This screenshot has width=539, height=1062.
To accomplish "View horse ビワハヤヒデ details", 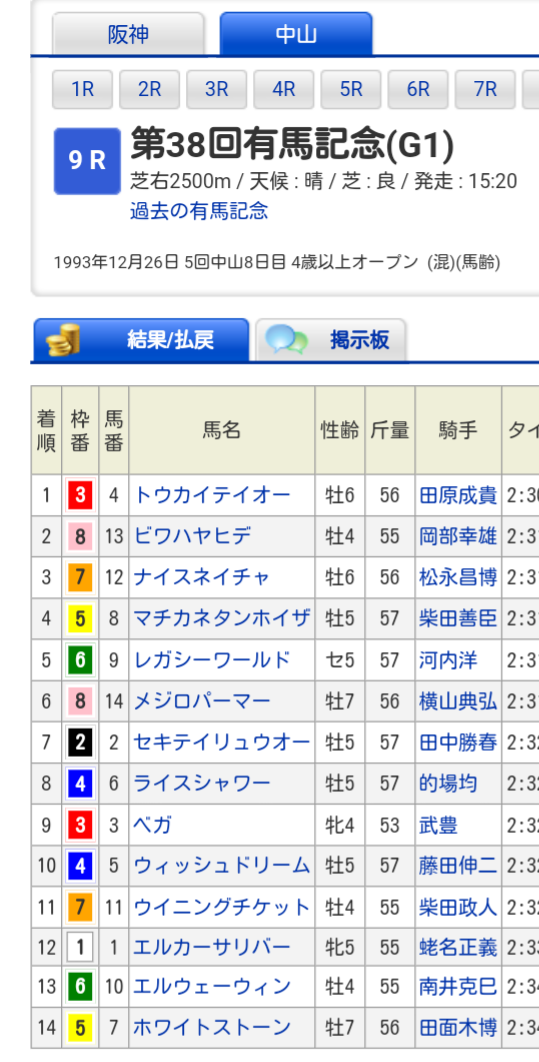I will pyautogui.click(x=192, y=536).
